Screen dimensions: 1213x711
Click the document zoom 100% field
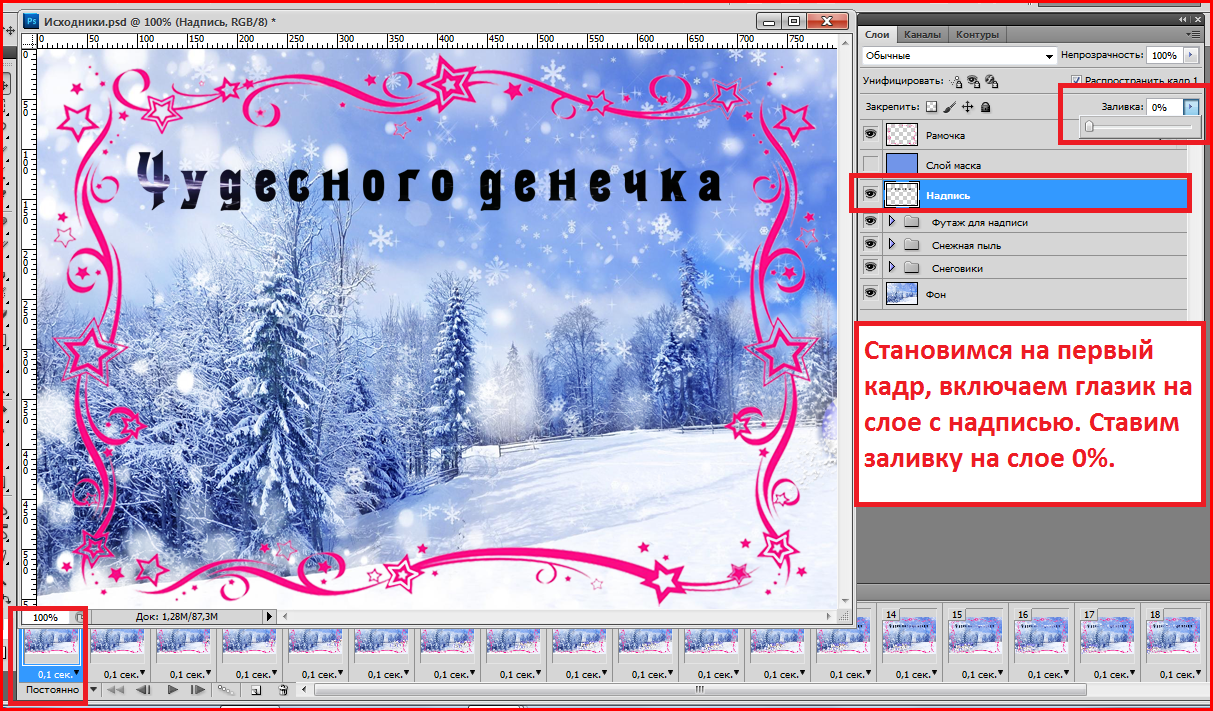click(x=45, y=618)
